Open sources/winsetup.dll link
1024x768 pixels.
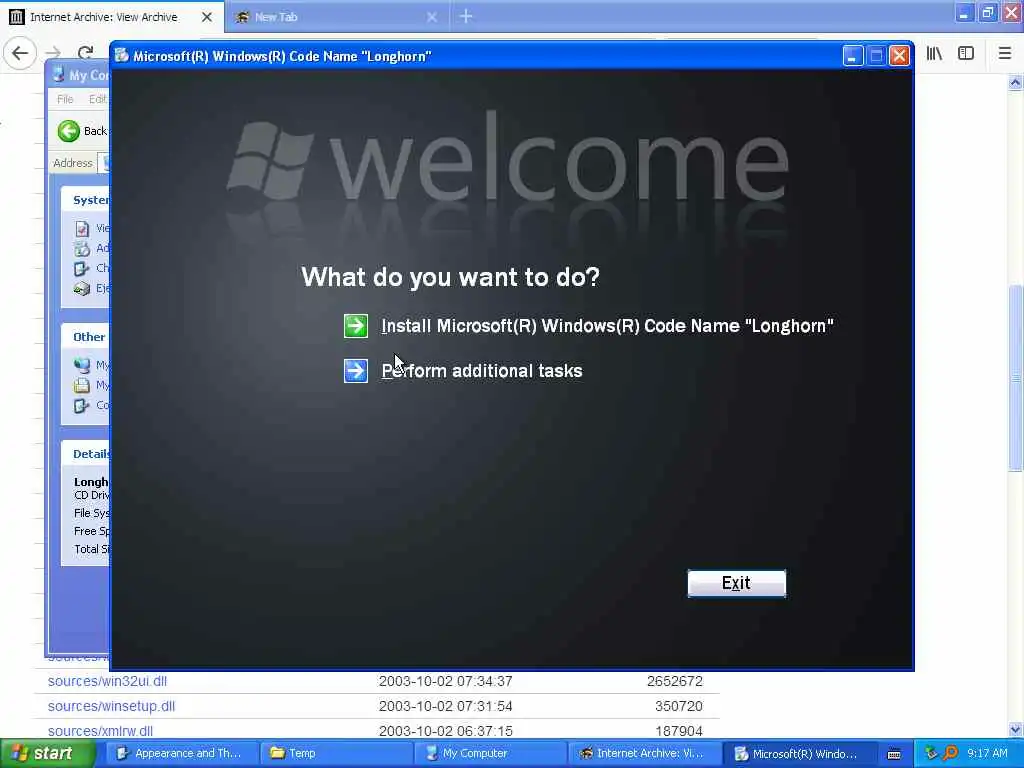pyautogui.click(x=111, y=706)
